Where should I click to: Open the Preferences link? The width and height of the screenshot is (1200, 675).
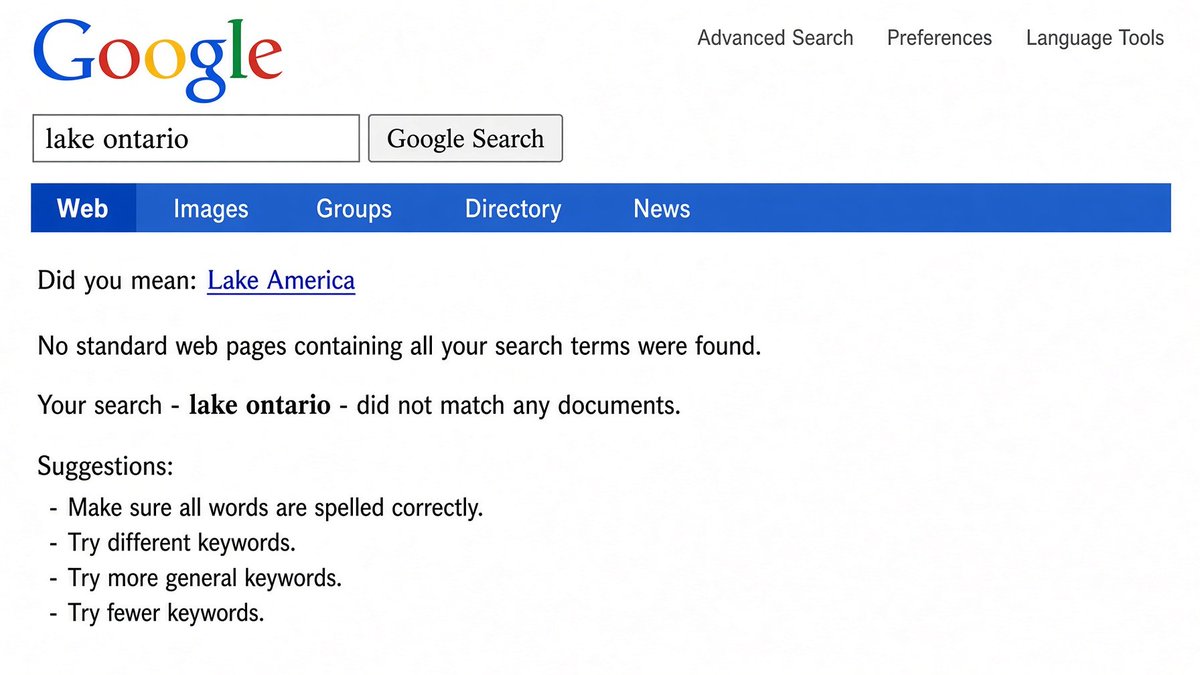coord(939,38)
